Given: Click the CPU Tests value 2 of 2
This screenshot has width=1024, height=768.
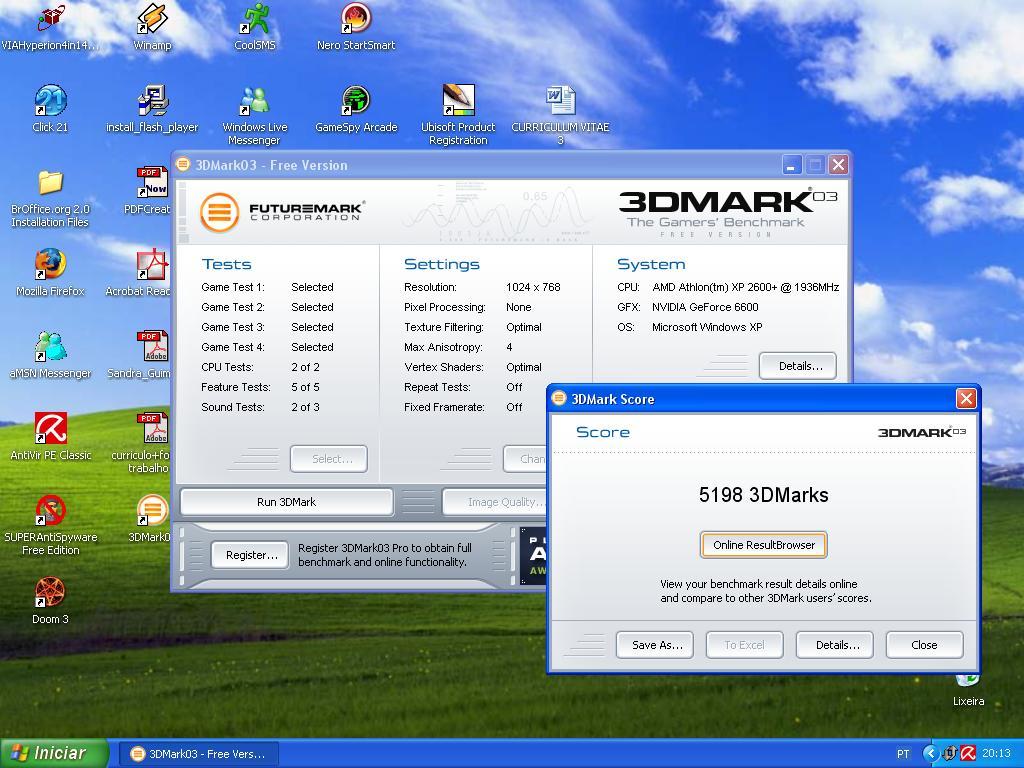Looking at the screenshot, I should point(306,367).
